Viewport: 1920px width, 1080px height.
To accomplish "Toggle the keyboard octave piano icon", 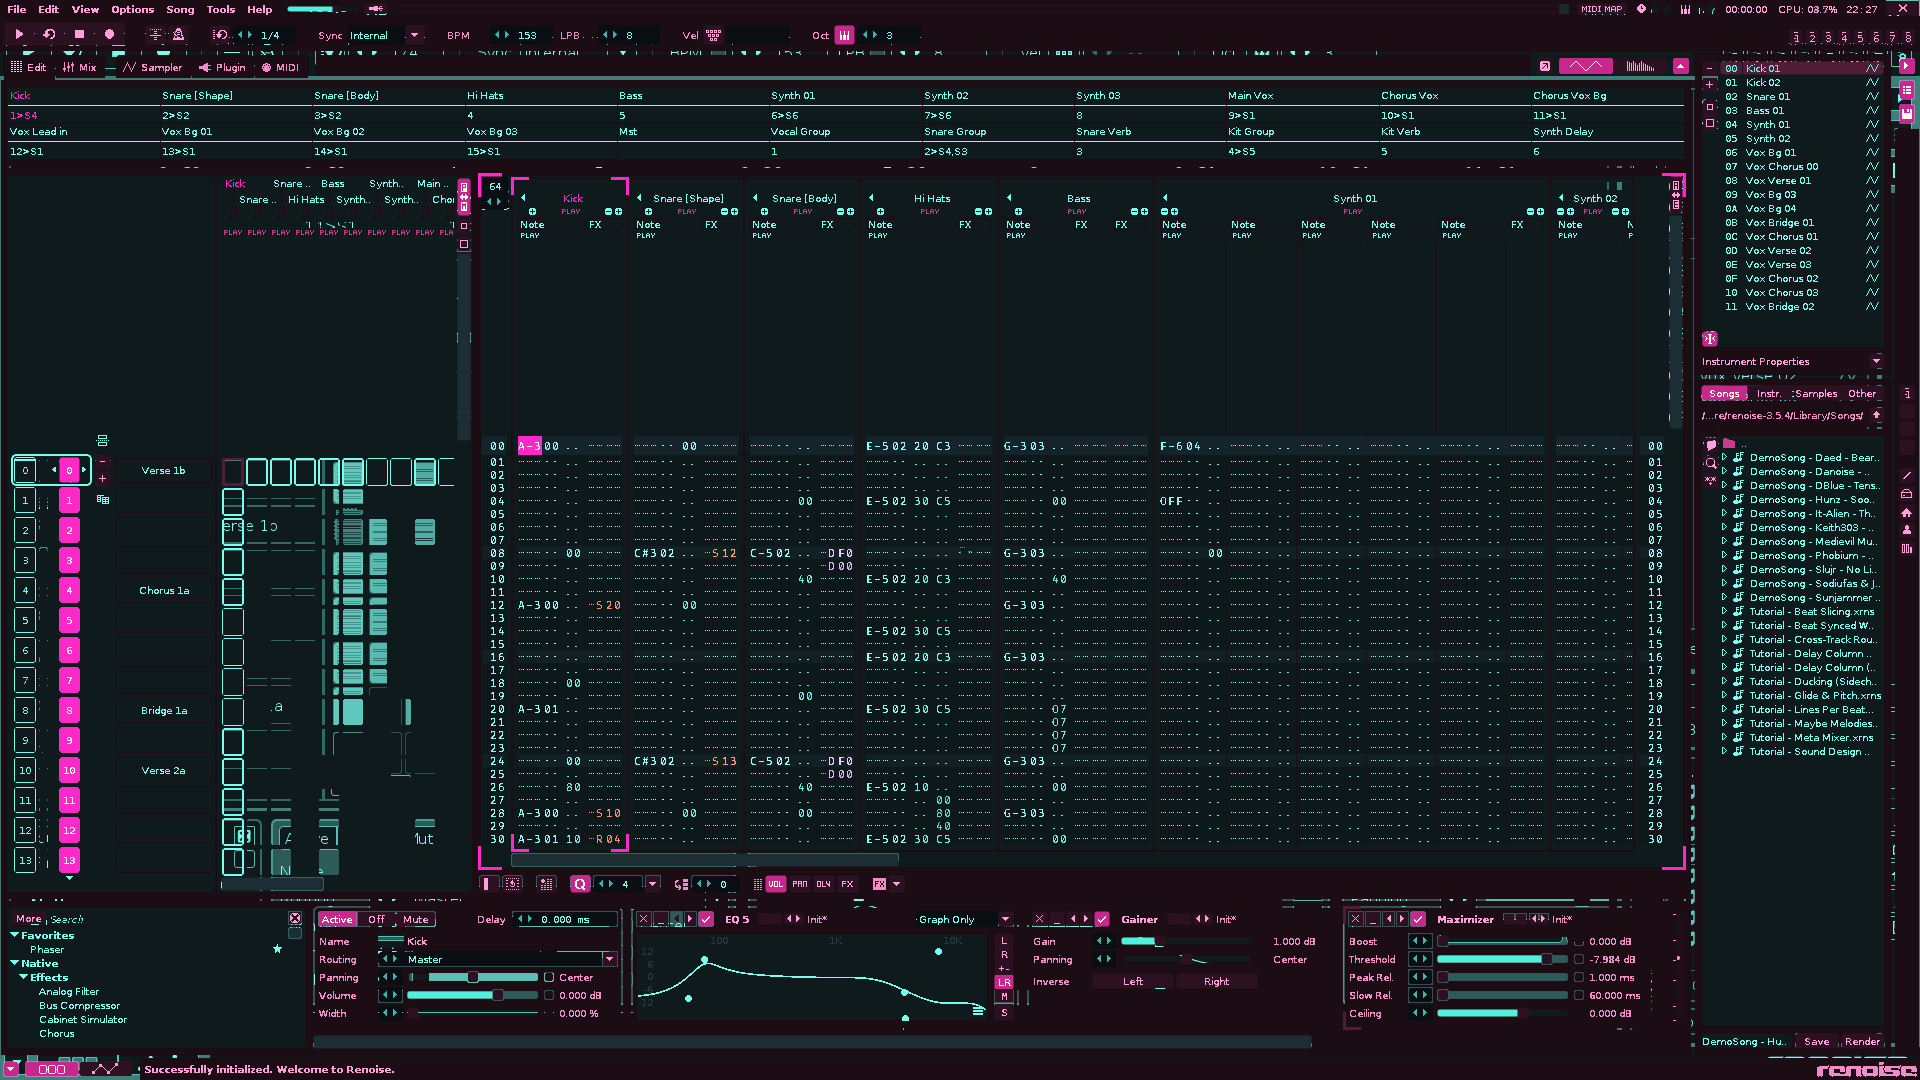I will (x=845, y=35).
